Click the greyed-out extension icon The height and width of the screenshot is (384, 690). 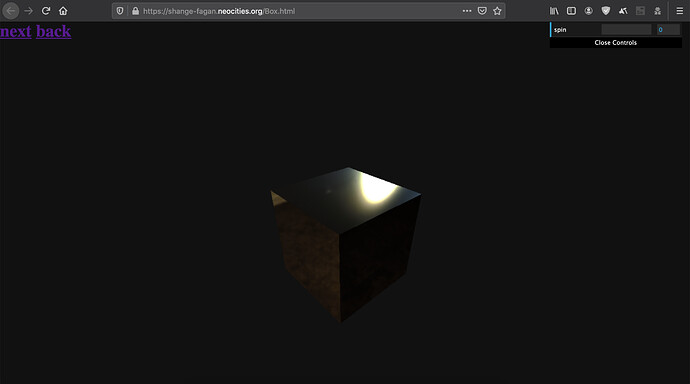[x=640, y=11]
